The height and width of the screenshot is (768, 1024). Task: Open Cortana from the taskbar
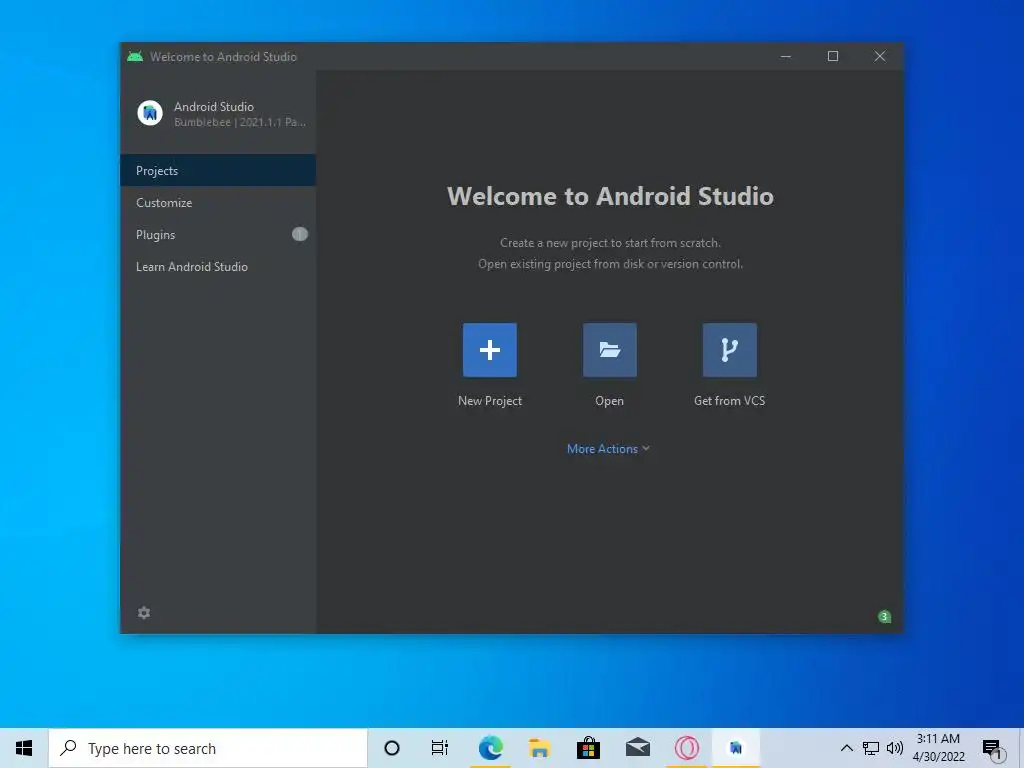click(392, 748)
